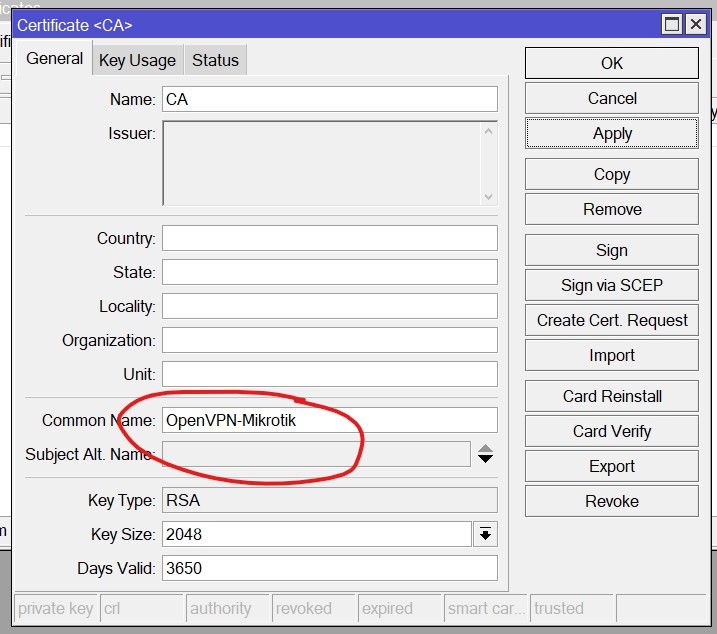
Task: Copy the certificate
Action: pyautogui.click(x=611, y=174)
